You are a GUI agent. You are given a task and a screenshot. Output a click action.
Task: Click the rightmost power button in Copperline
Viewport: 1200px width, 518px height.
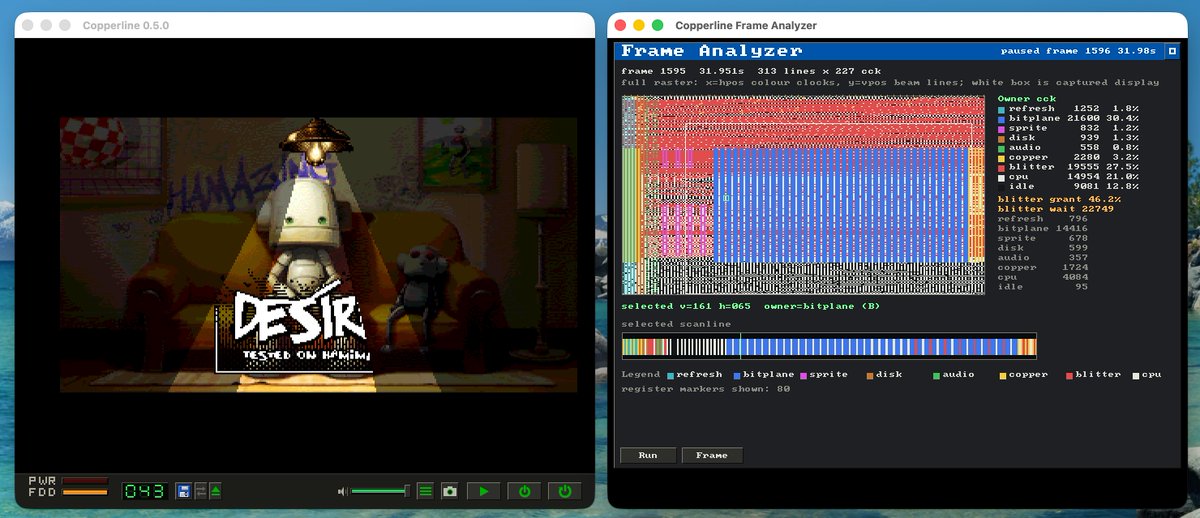[565, 491]
